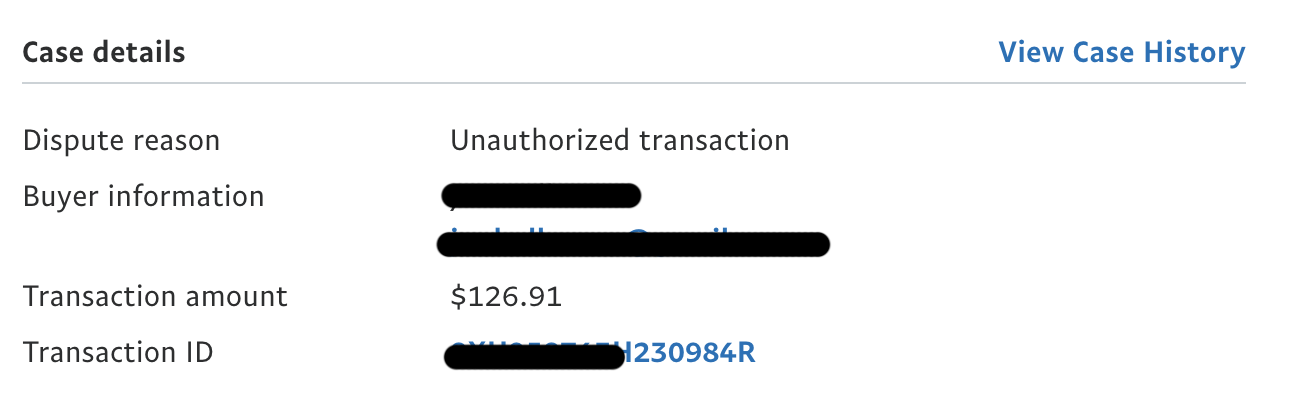
Task: Click the Buyer information label
Action: pos(143,196)
